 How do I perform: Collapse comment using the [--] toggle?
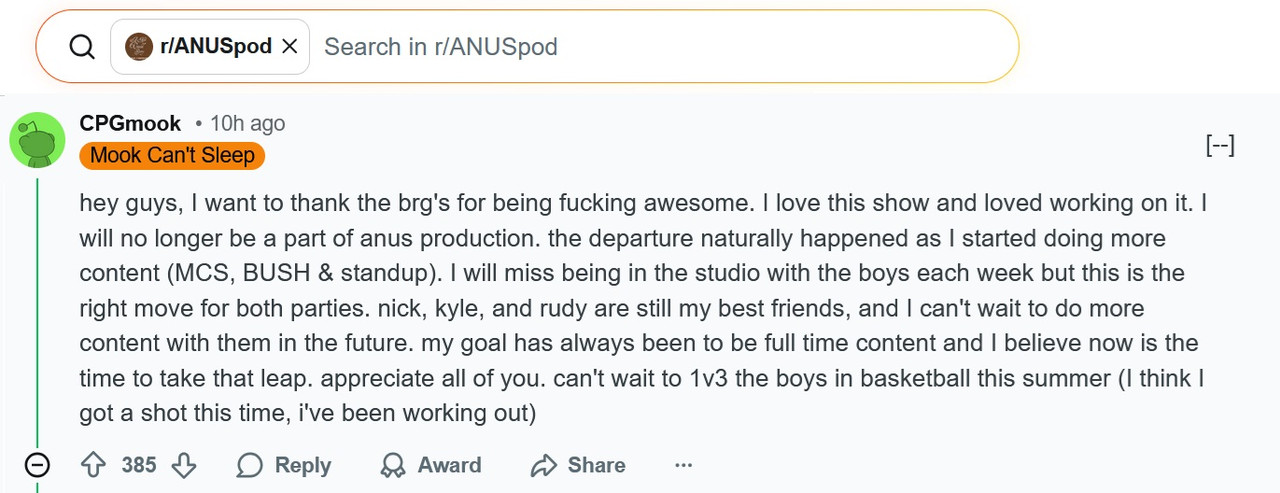pyautogui.click(x=1220, y=146)
